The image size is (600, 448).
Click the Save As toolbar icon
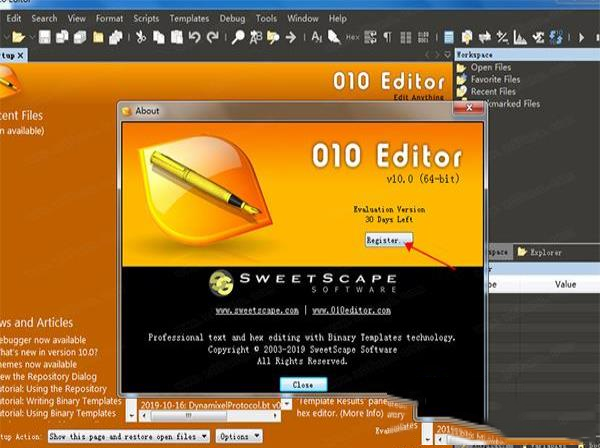point(62,37)
